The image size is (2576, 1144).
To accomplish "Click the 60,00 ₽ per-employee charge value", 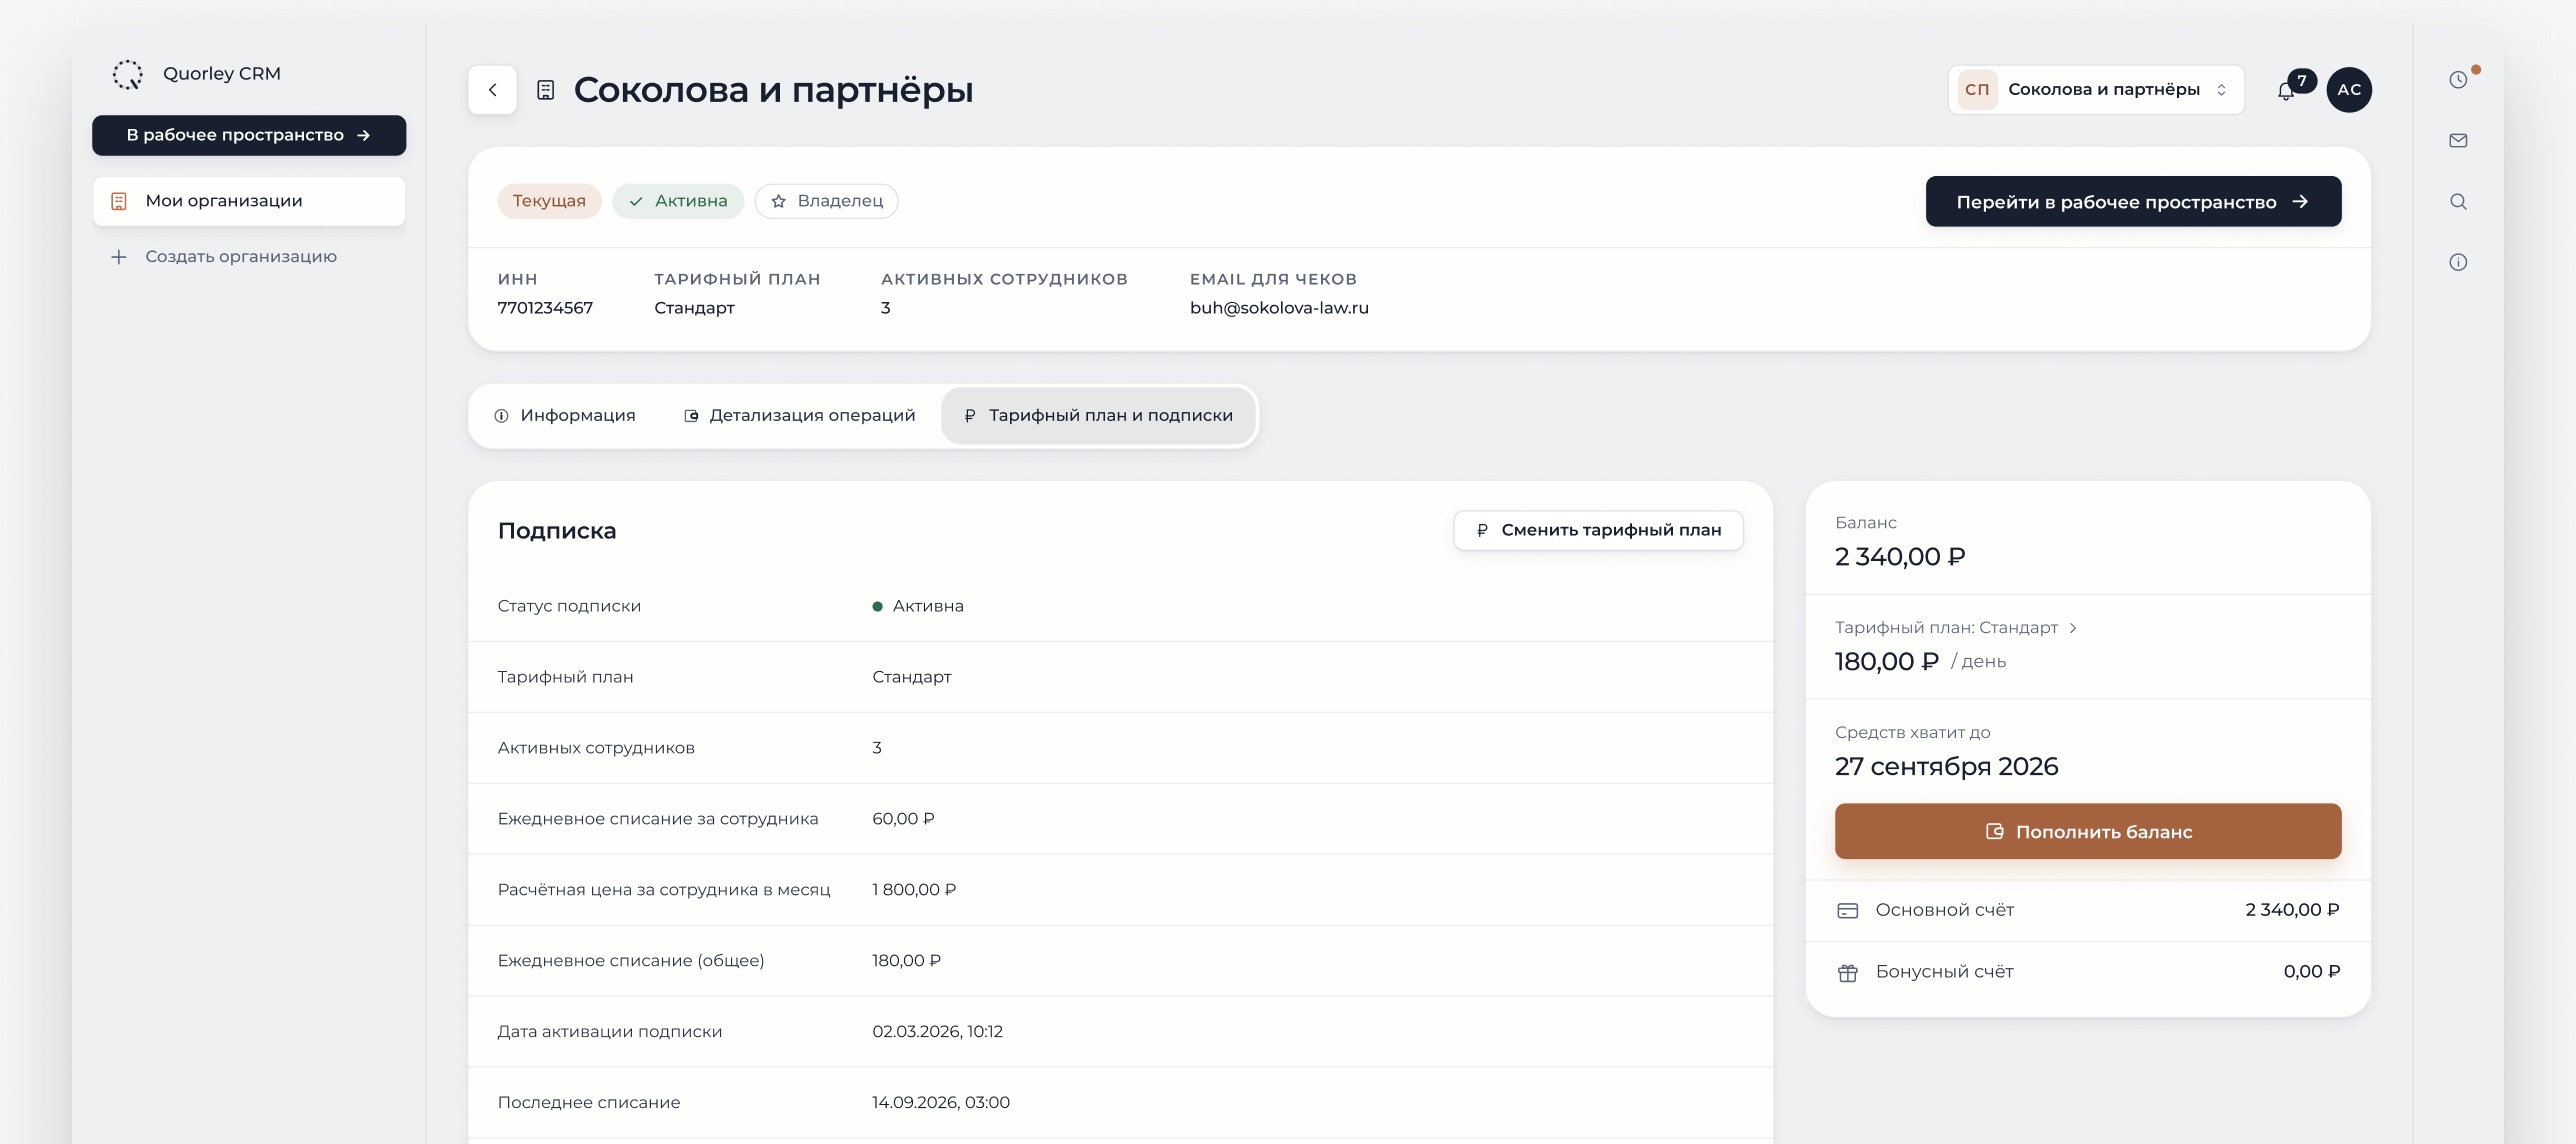I will (903, 819).
